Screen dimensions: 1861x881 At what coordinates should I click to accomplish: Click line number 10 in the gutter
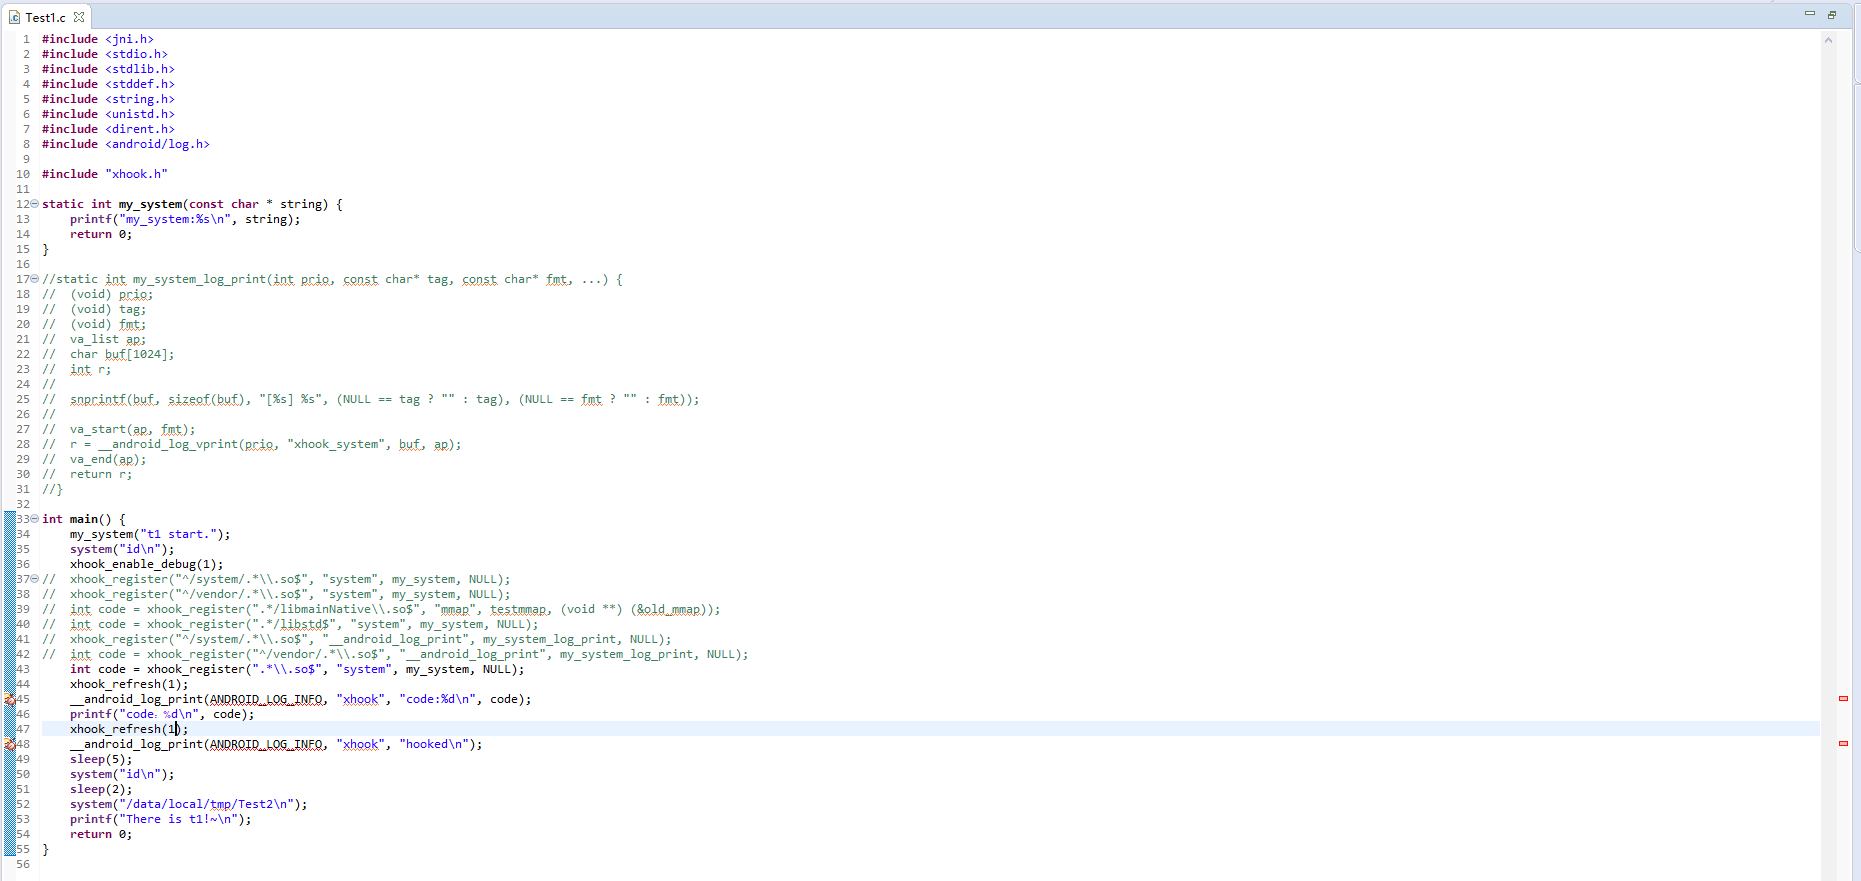23,174
